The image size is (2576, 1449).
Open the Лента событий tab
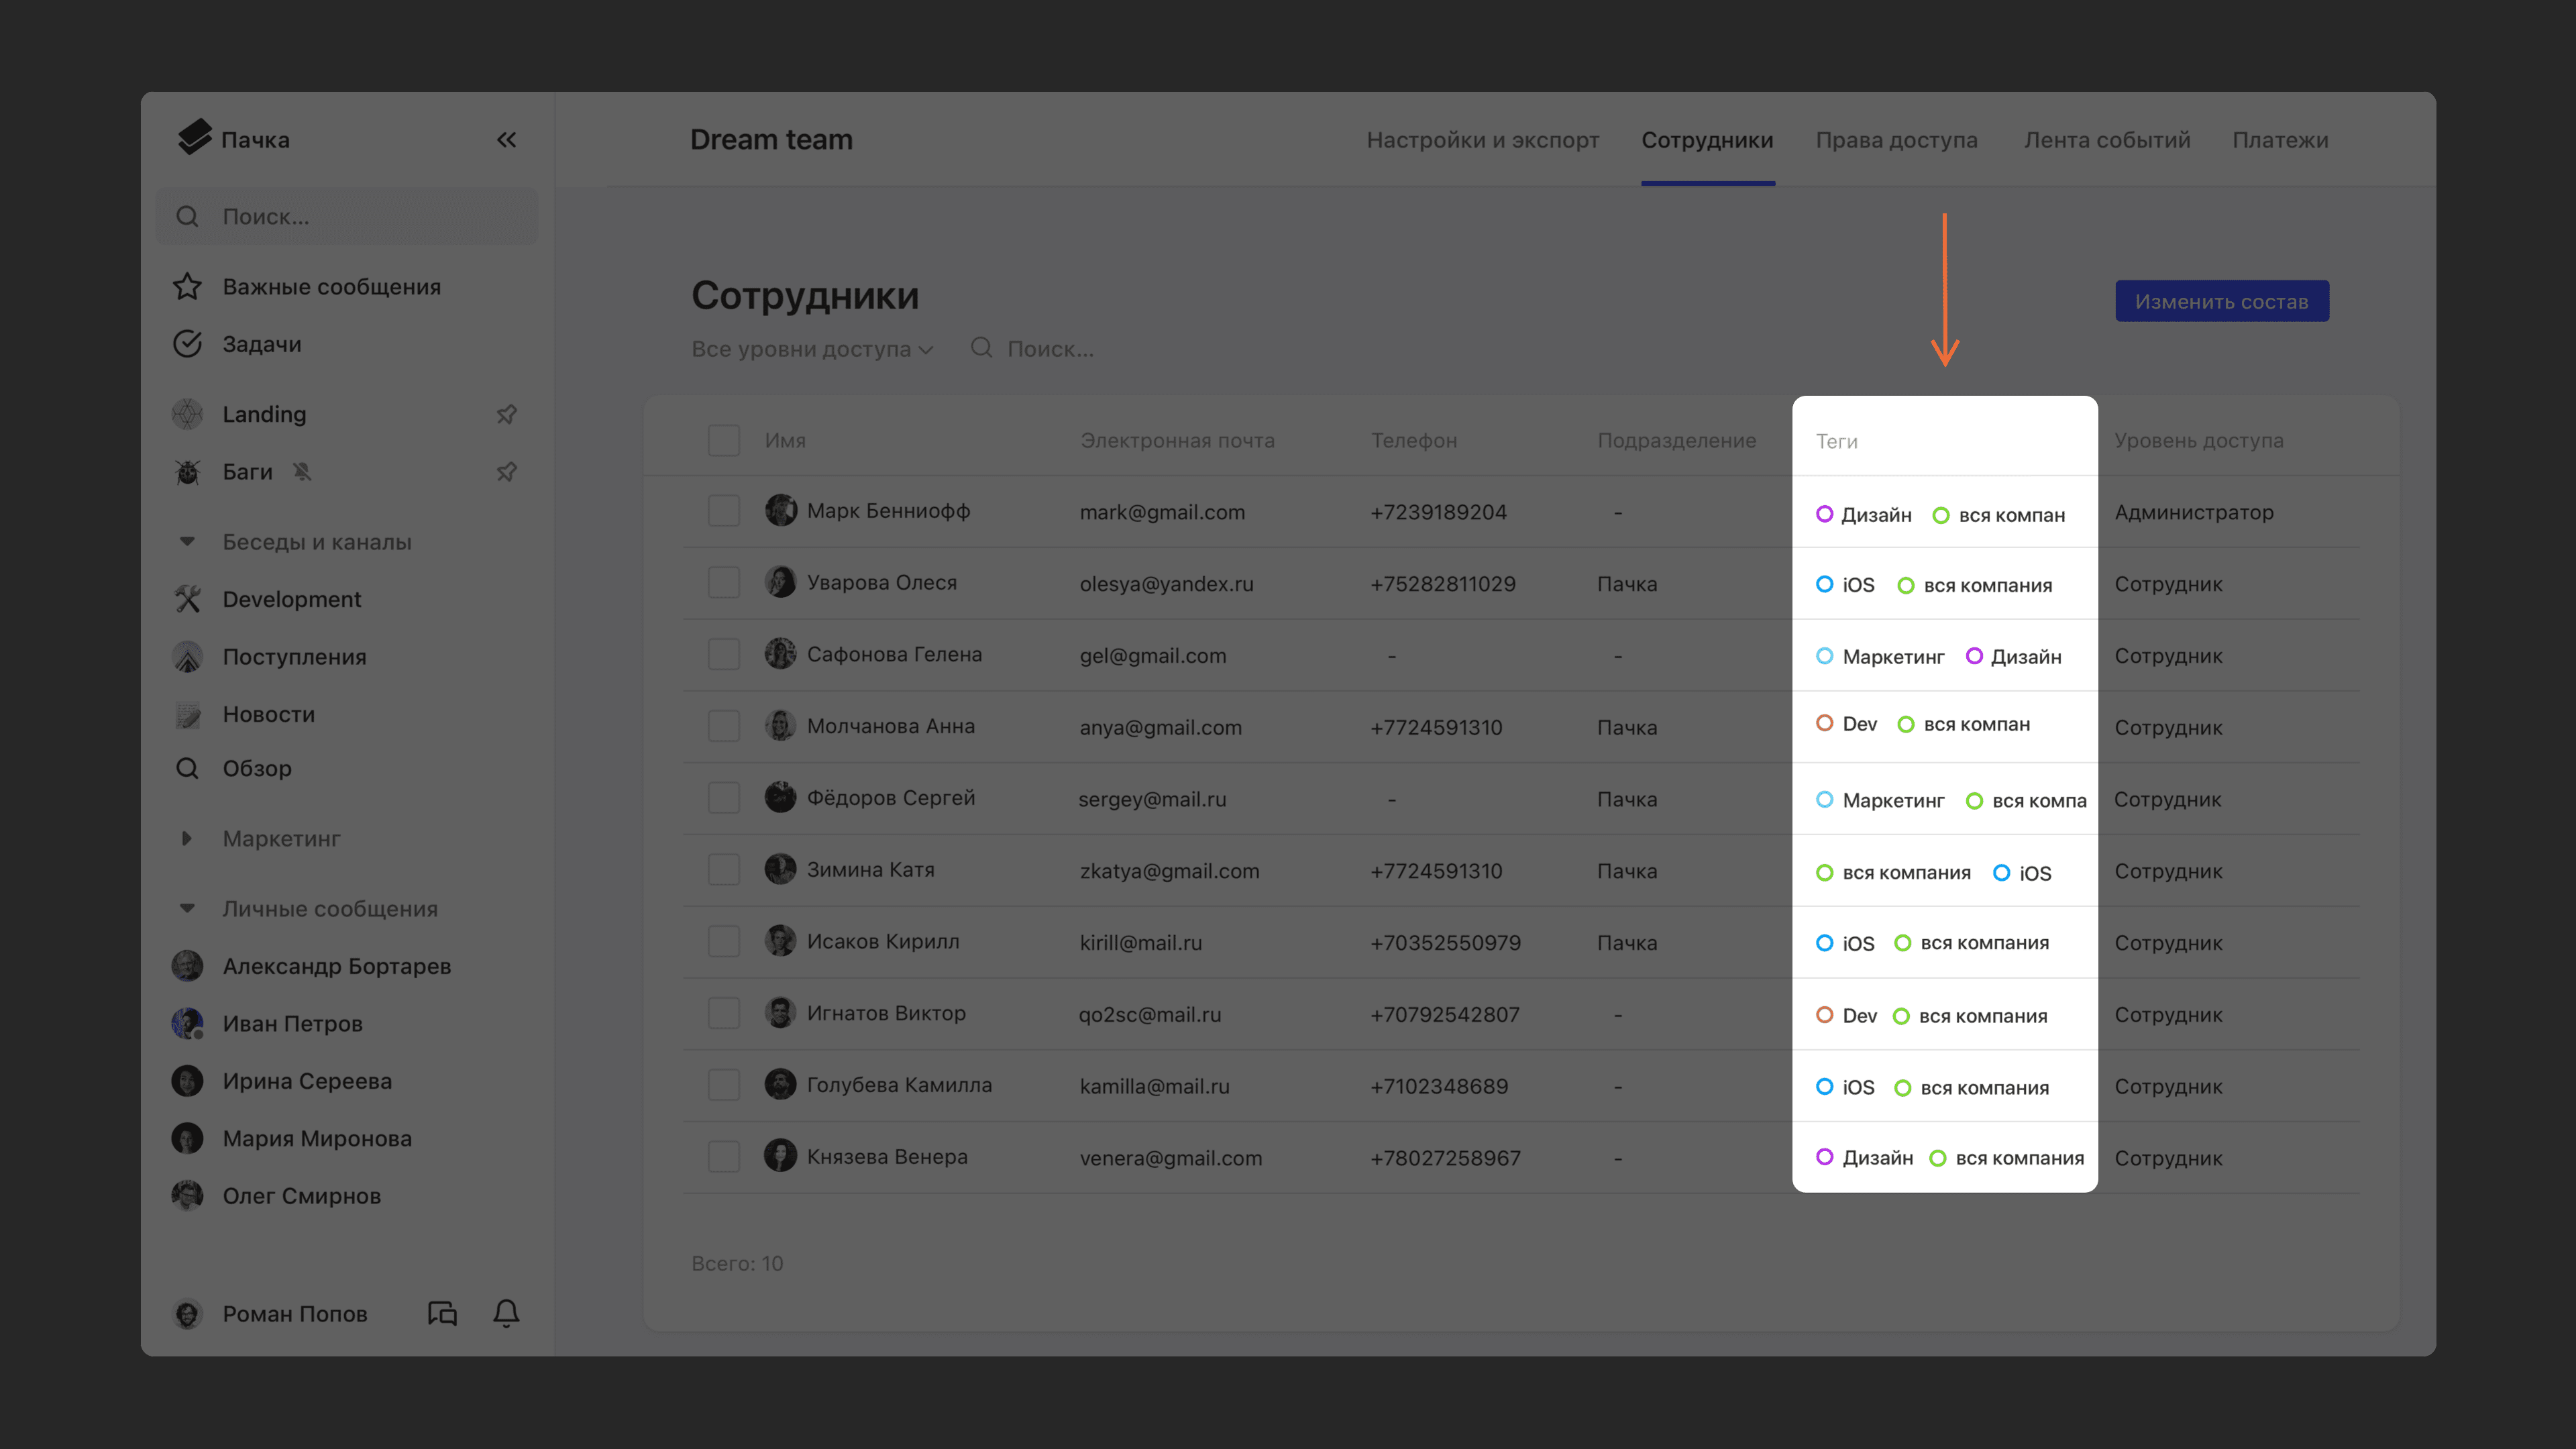coord(2106,140)
